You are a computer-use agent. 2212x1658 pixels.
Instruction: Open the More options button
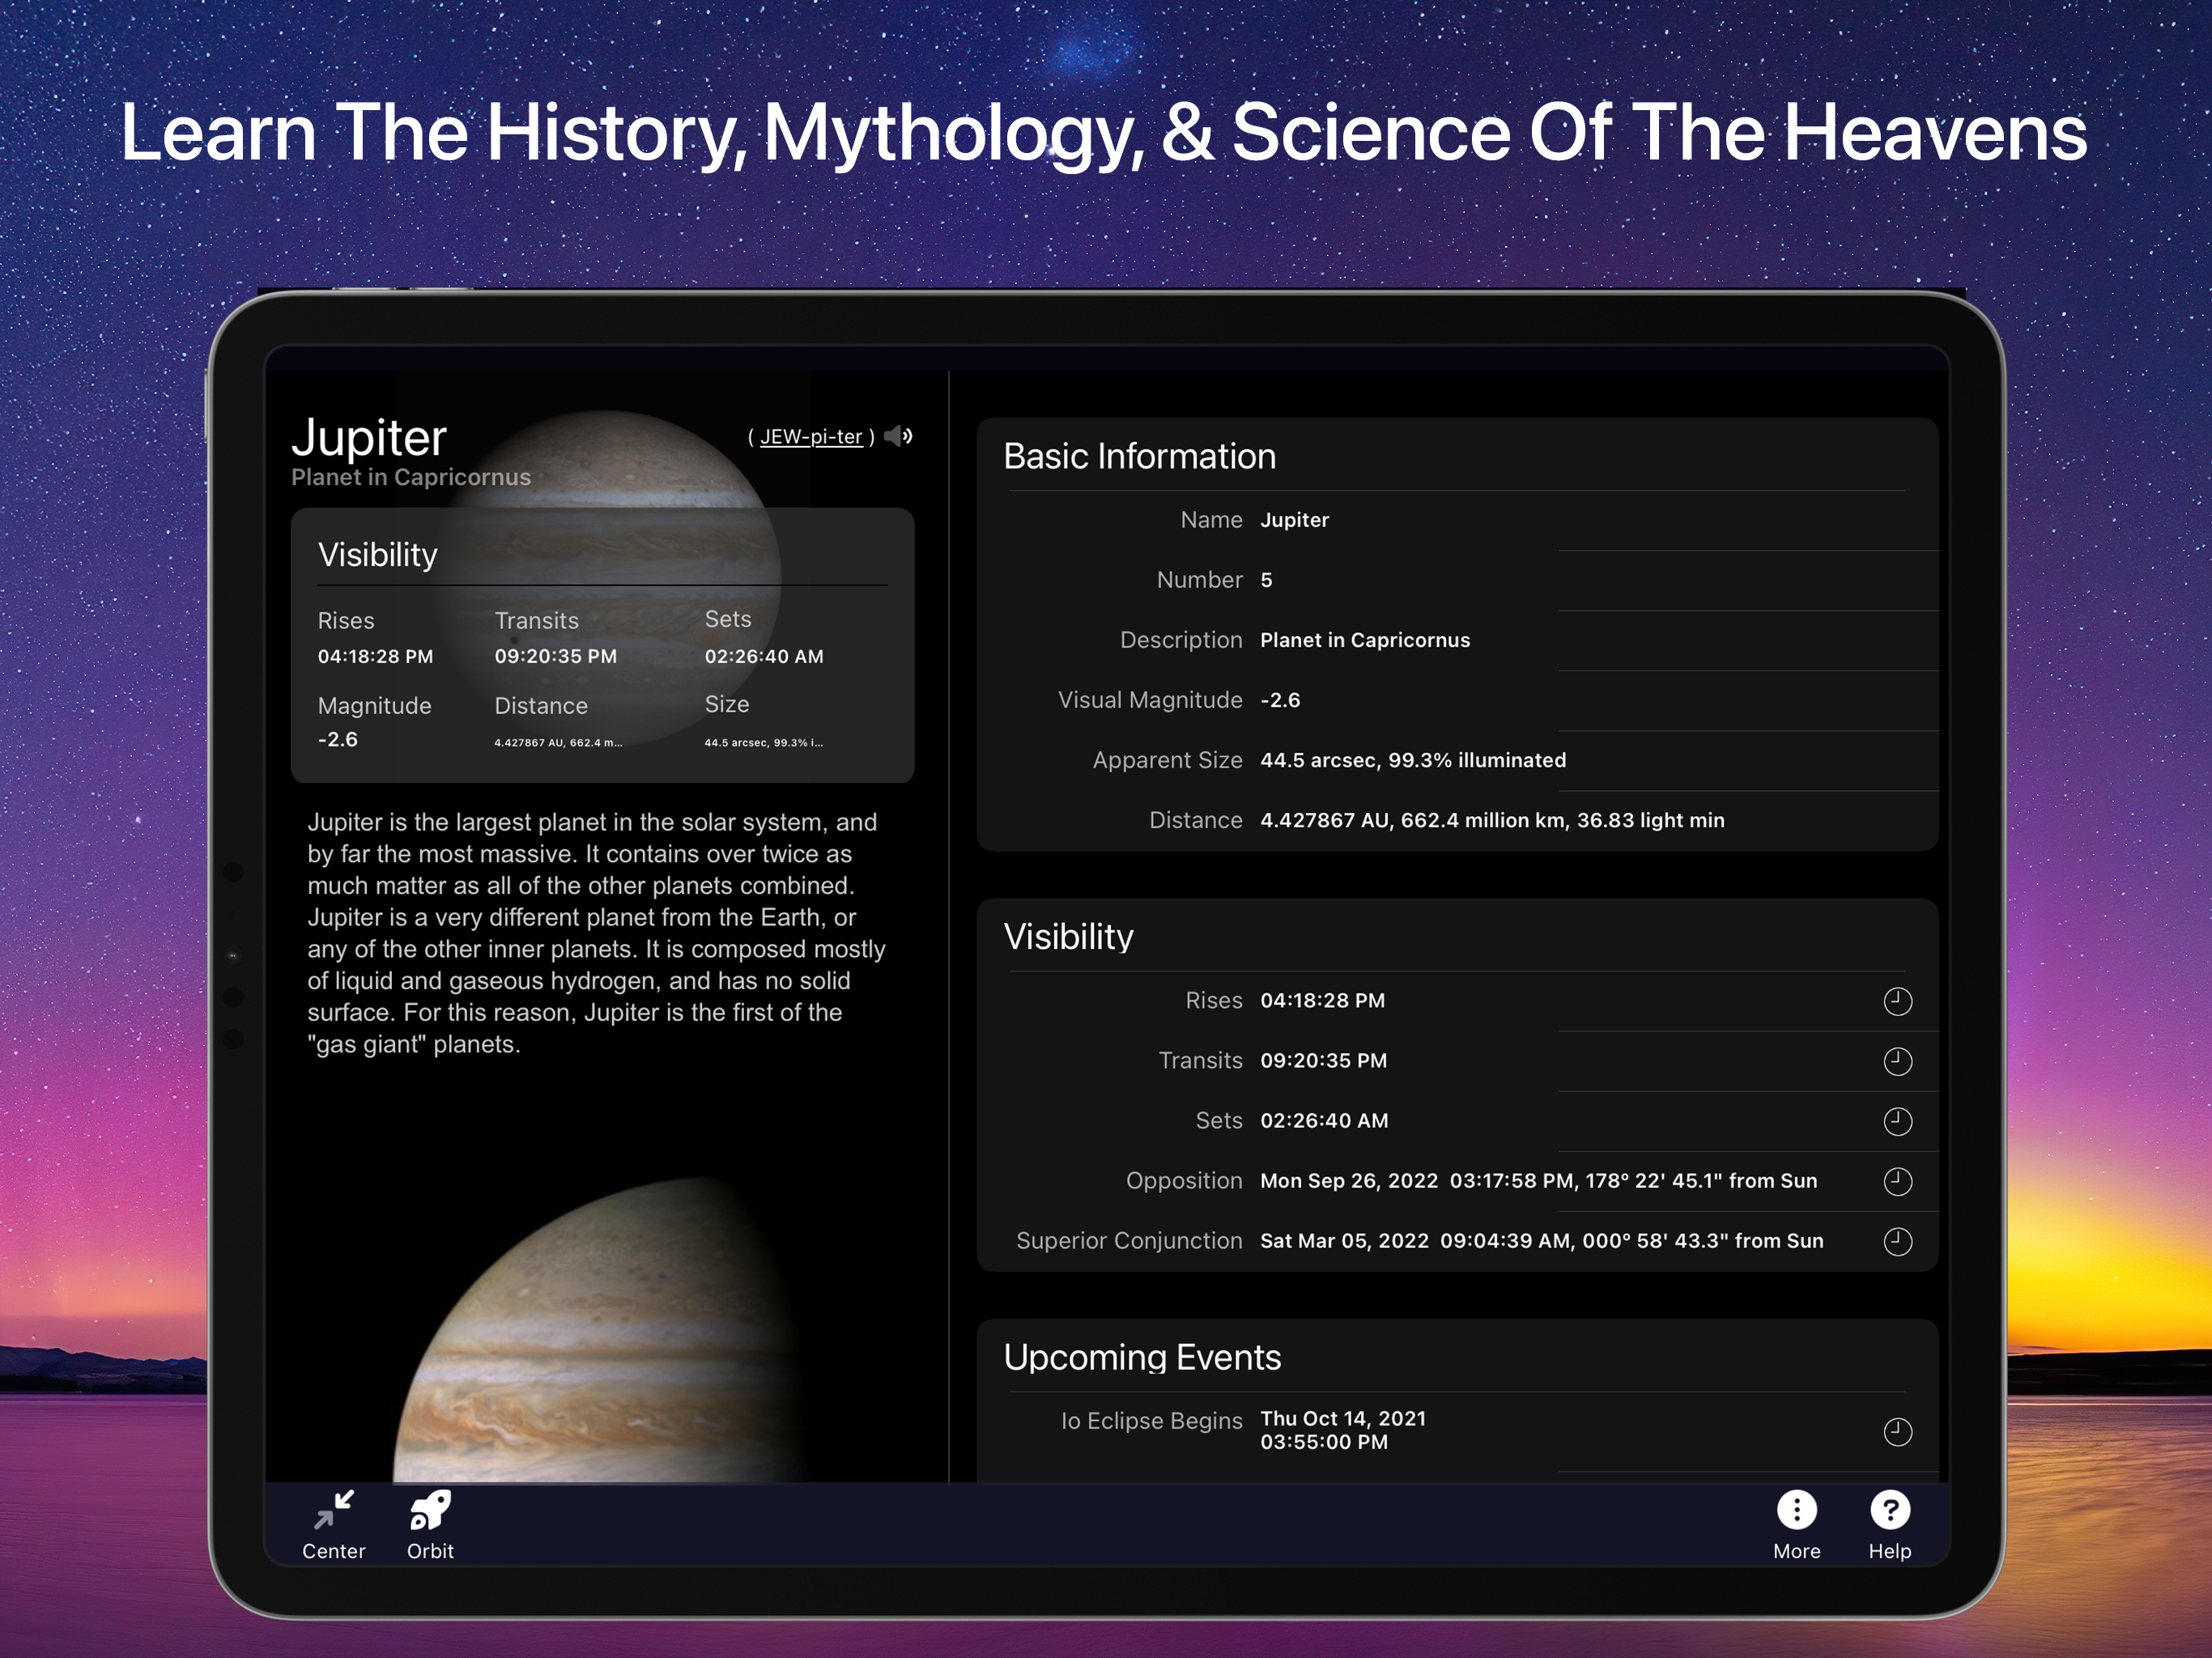[1796, 1510]
